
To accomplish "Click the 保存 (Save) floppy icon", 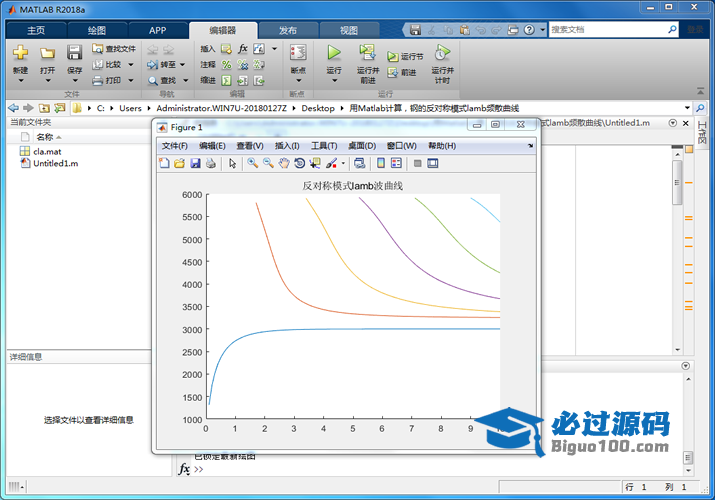I will pyautogui.click(x=74, y=52).
